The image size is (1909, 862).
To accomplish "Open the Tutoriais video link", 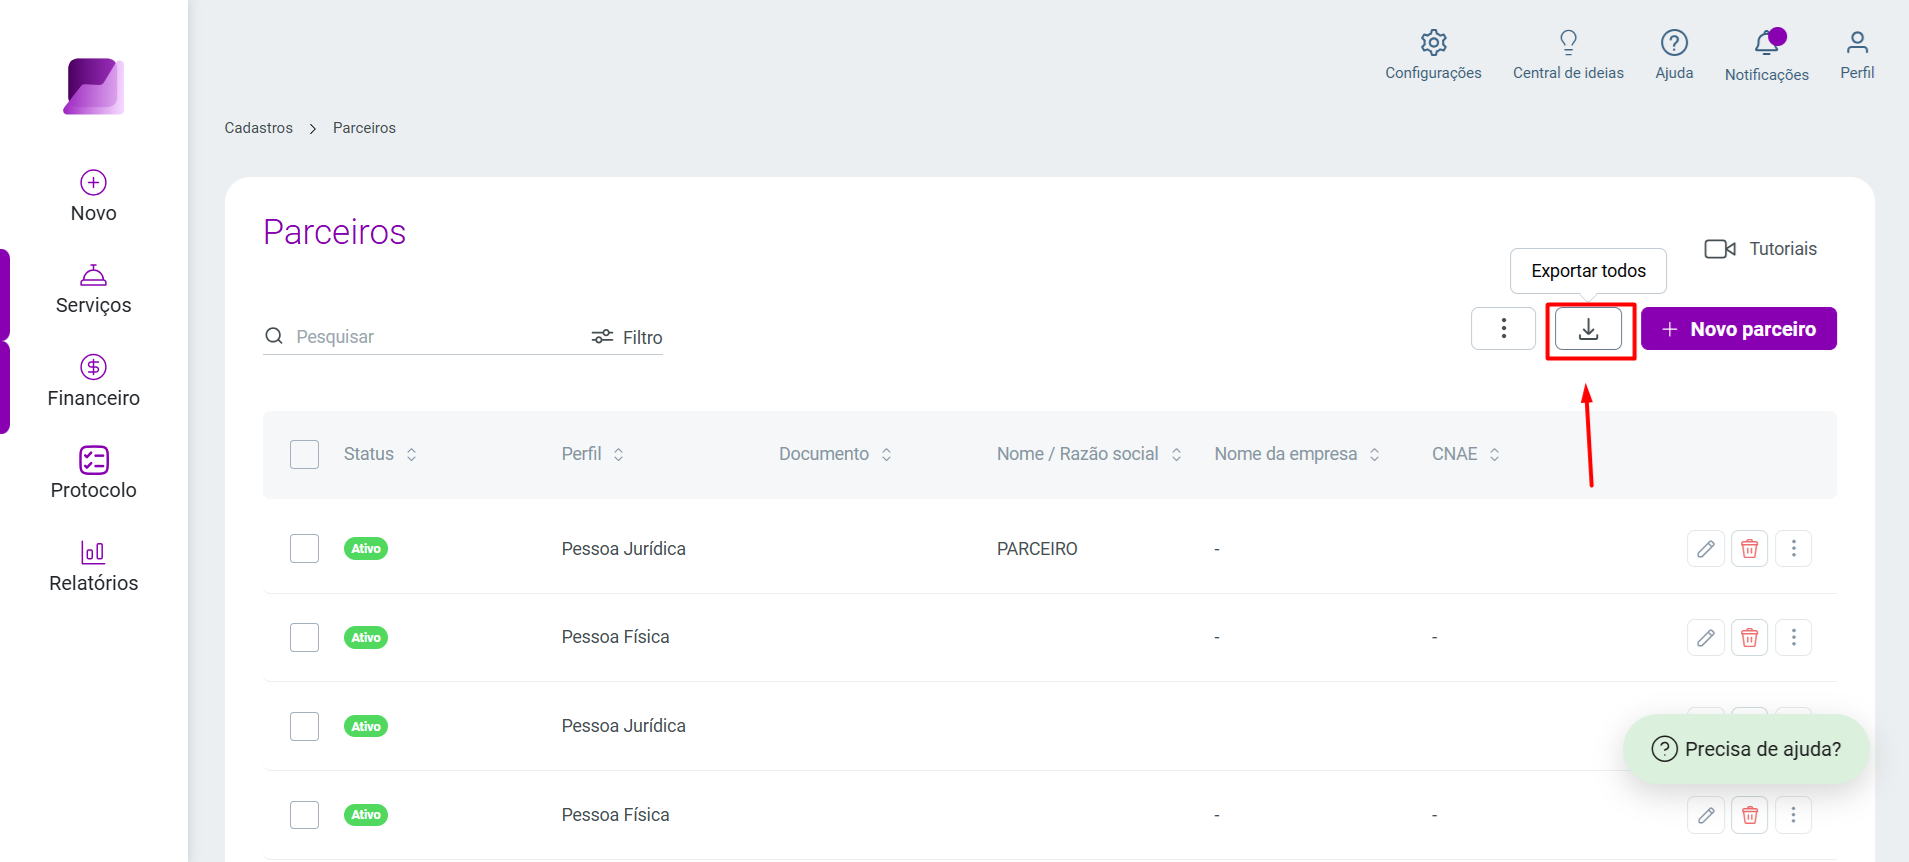I will 1761,249.
